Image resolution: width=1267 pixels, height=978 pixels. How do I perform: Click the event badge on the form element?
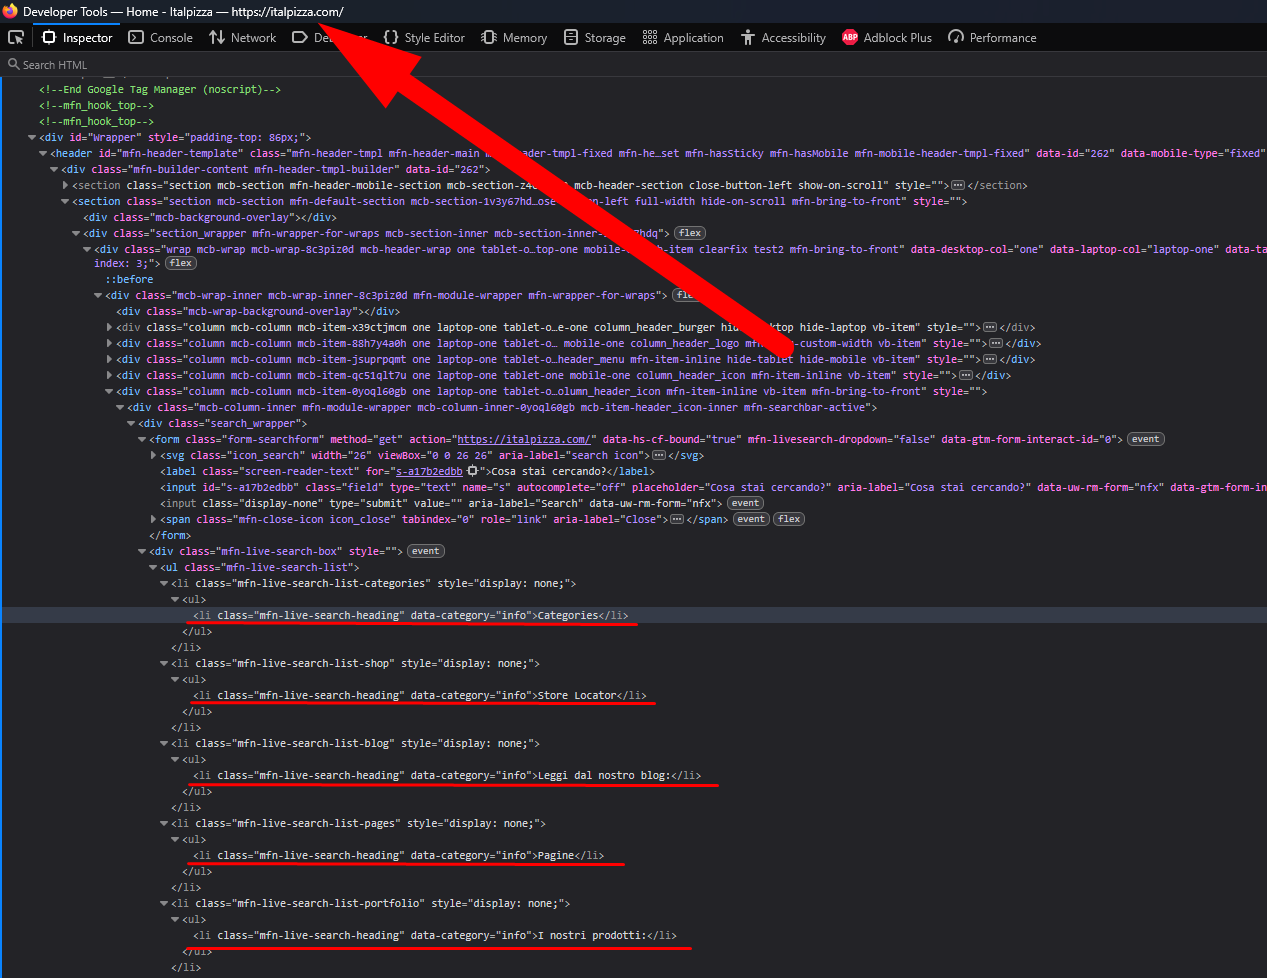tap(1146, 440)
